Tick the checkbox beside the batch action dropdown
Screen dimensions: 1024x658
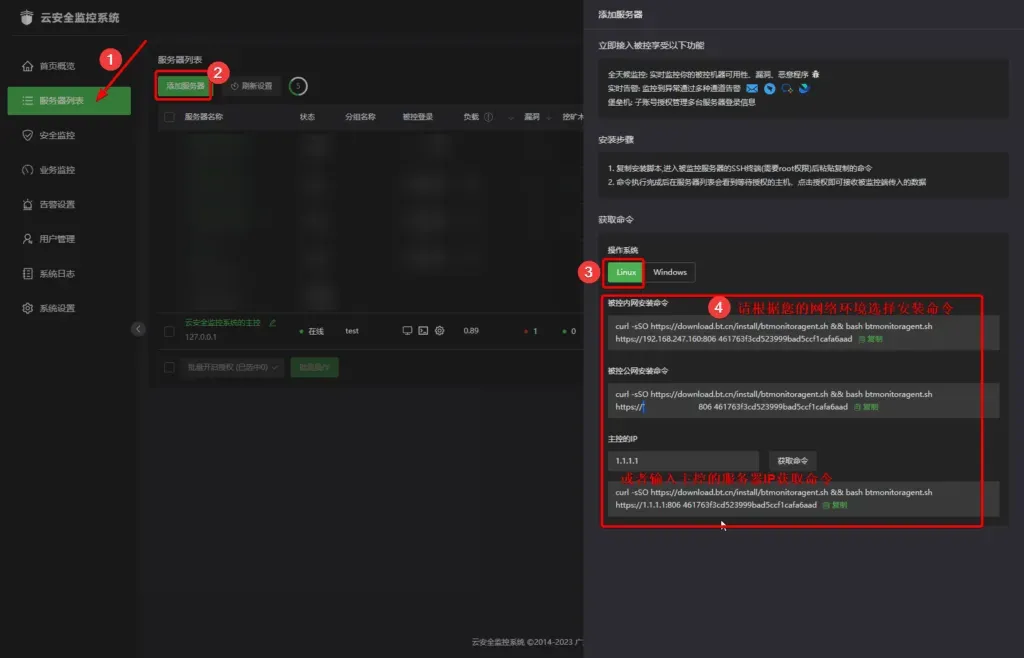pyautogui.click(x=169, y=367)
